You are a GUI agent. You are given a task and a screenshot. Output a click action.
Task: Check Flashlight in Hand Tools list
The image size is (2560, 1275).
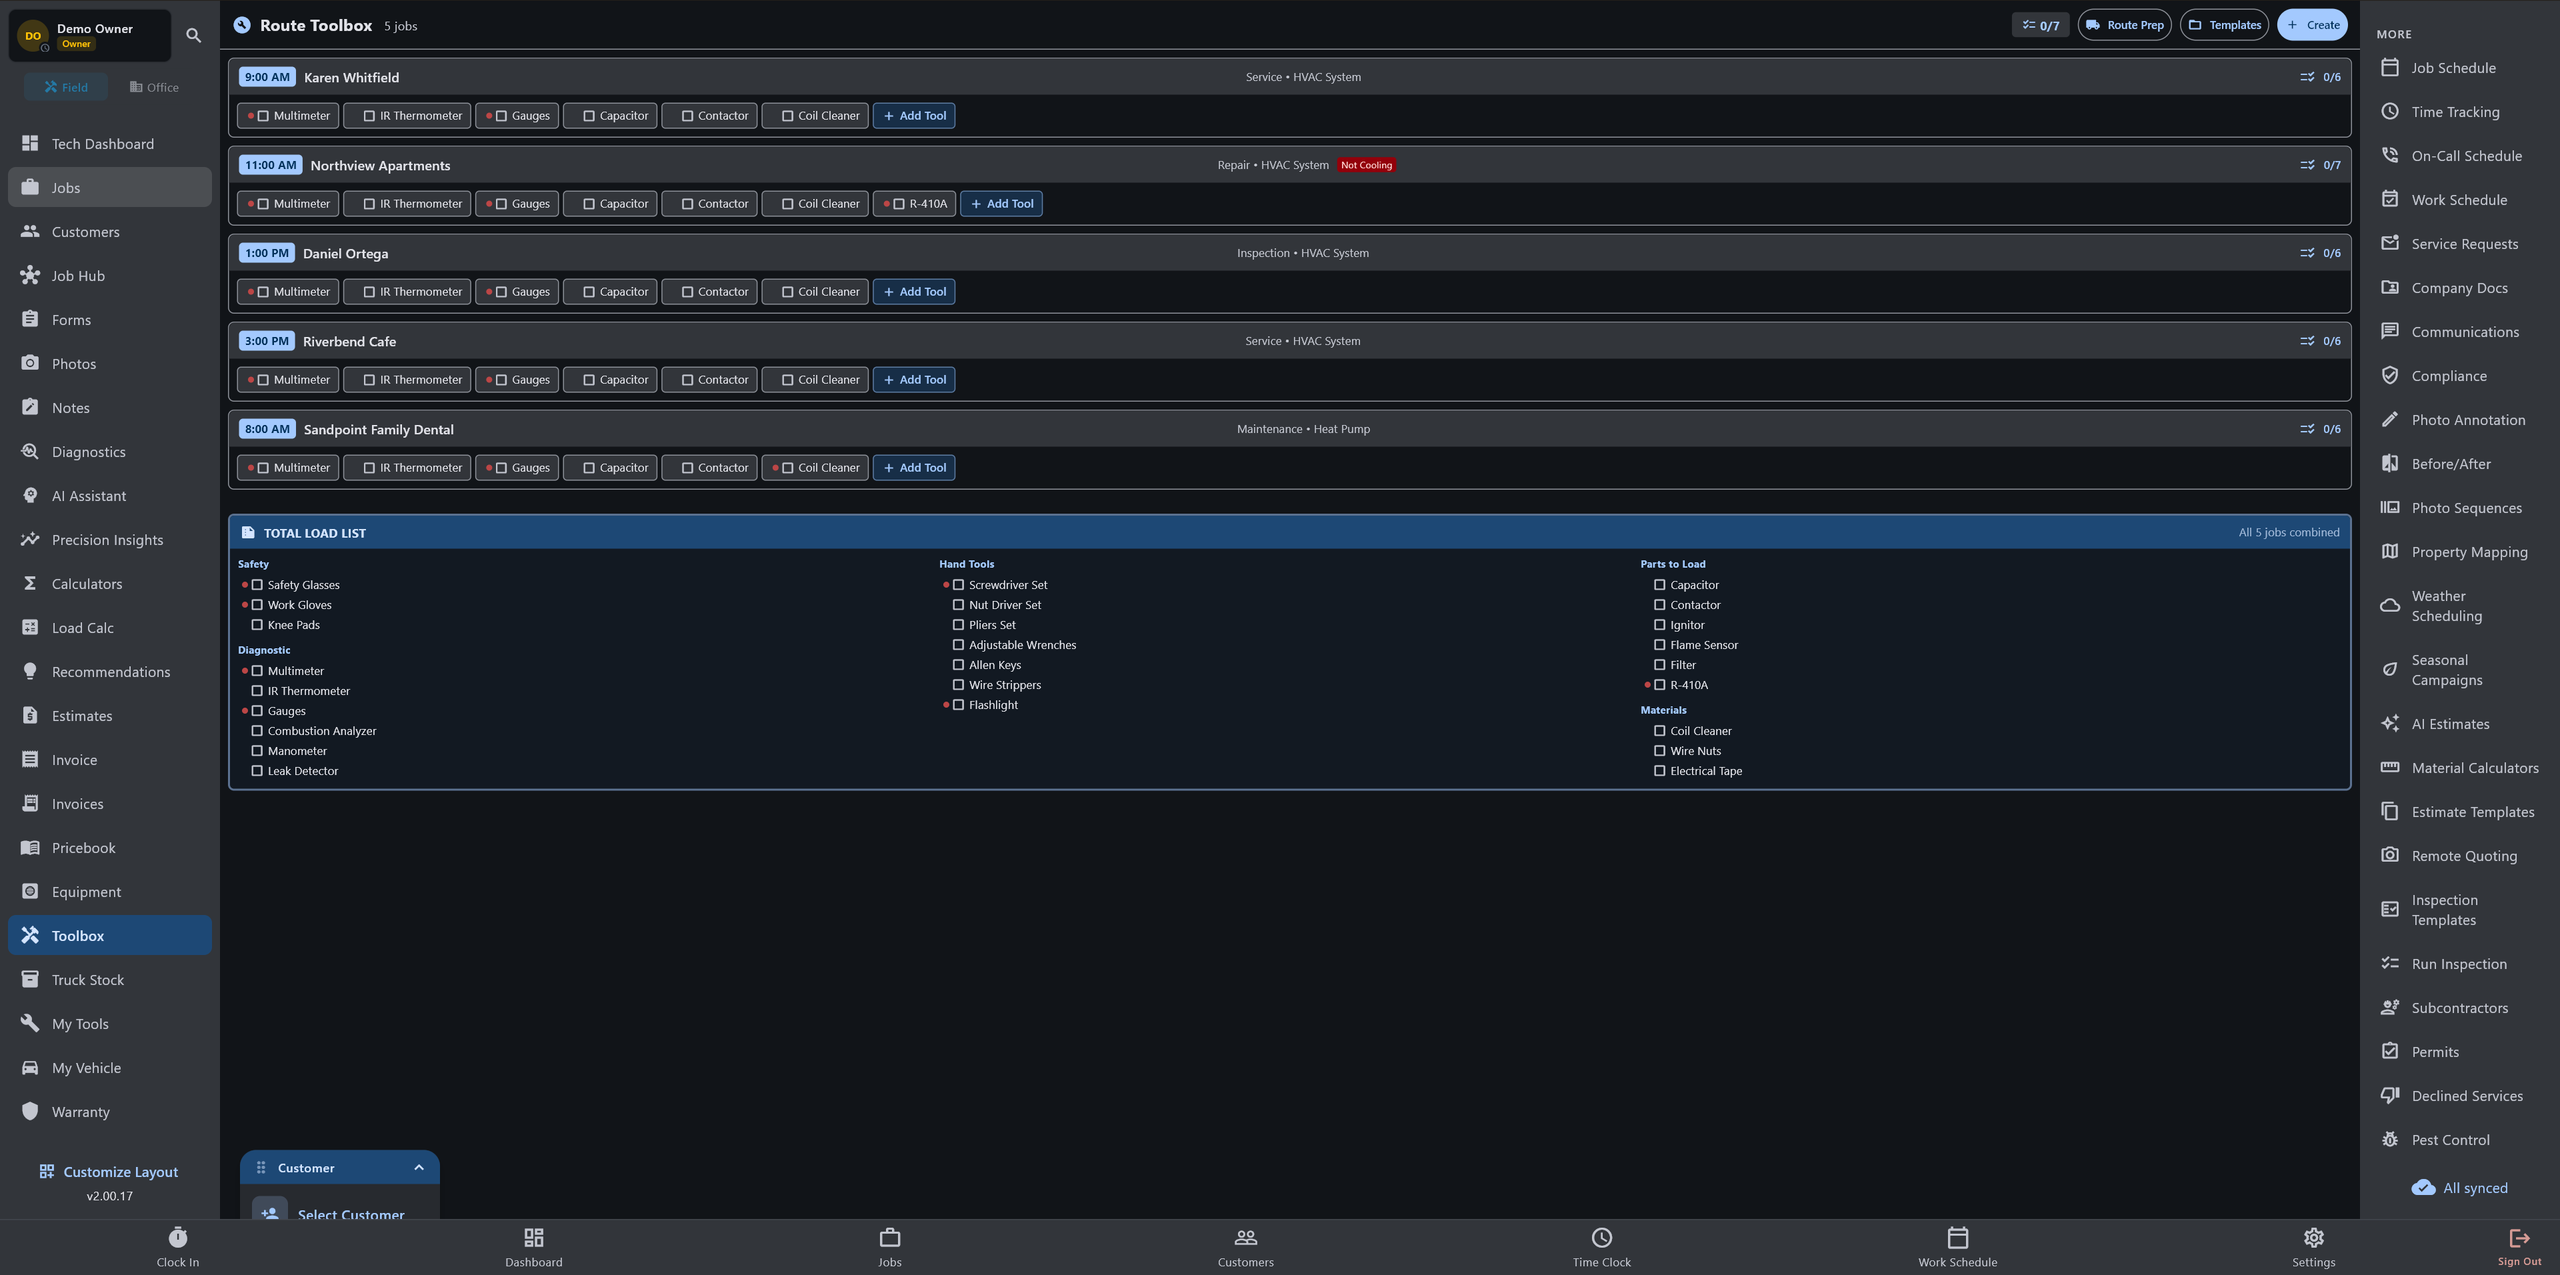pyautogui.click(x=958, y=705)
